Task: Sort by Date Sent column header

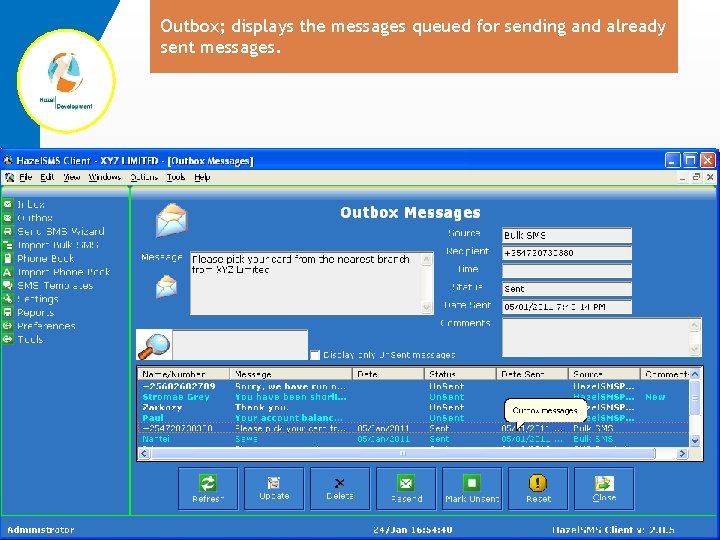Action: pyautogui.click(x=533, y=374)
